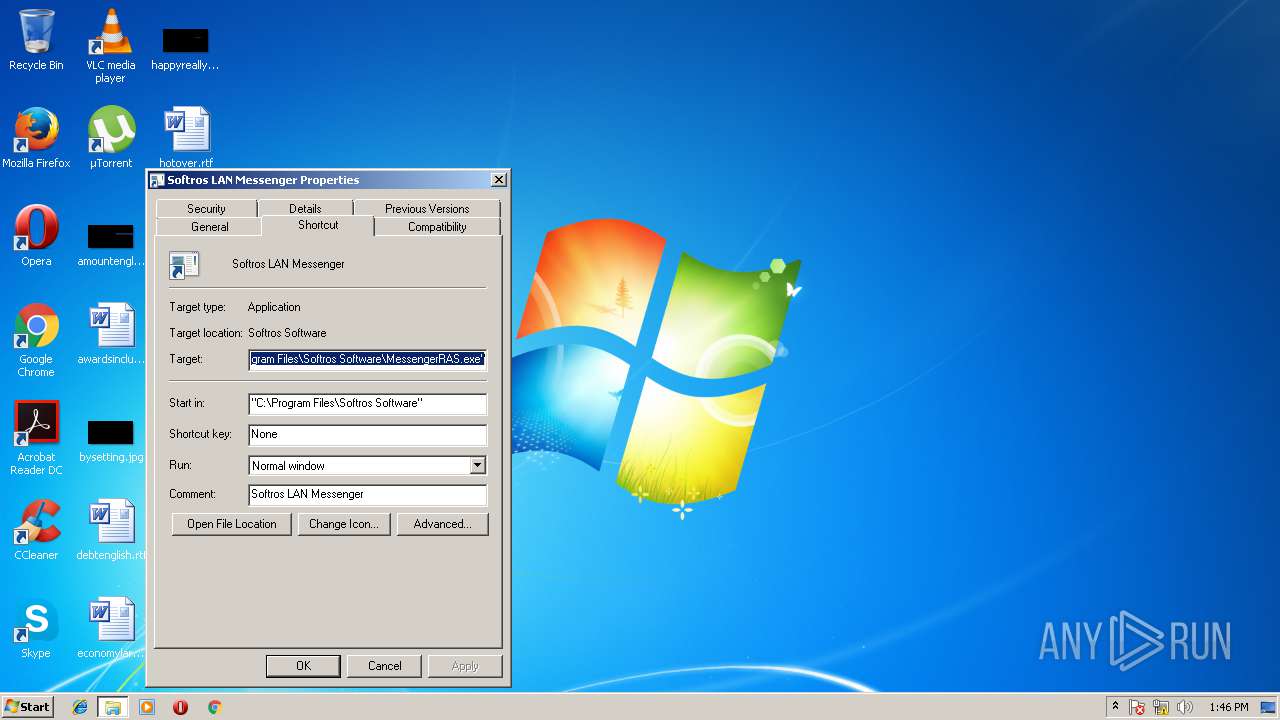This screenshot has height=720, width=1280.
Task: Click the clock showing 1:46 PM
Action: [1228, 707]
